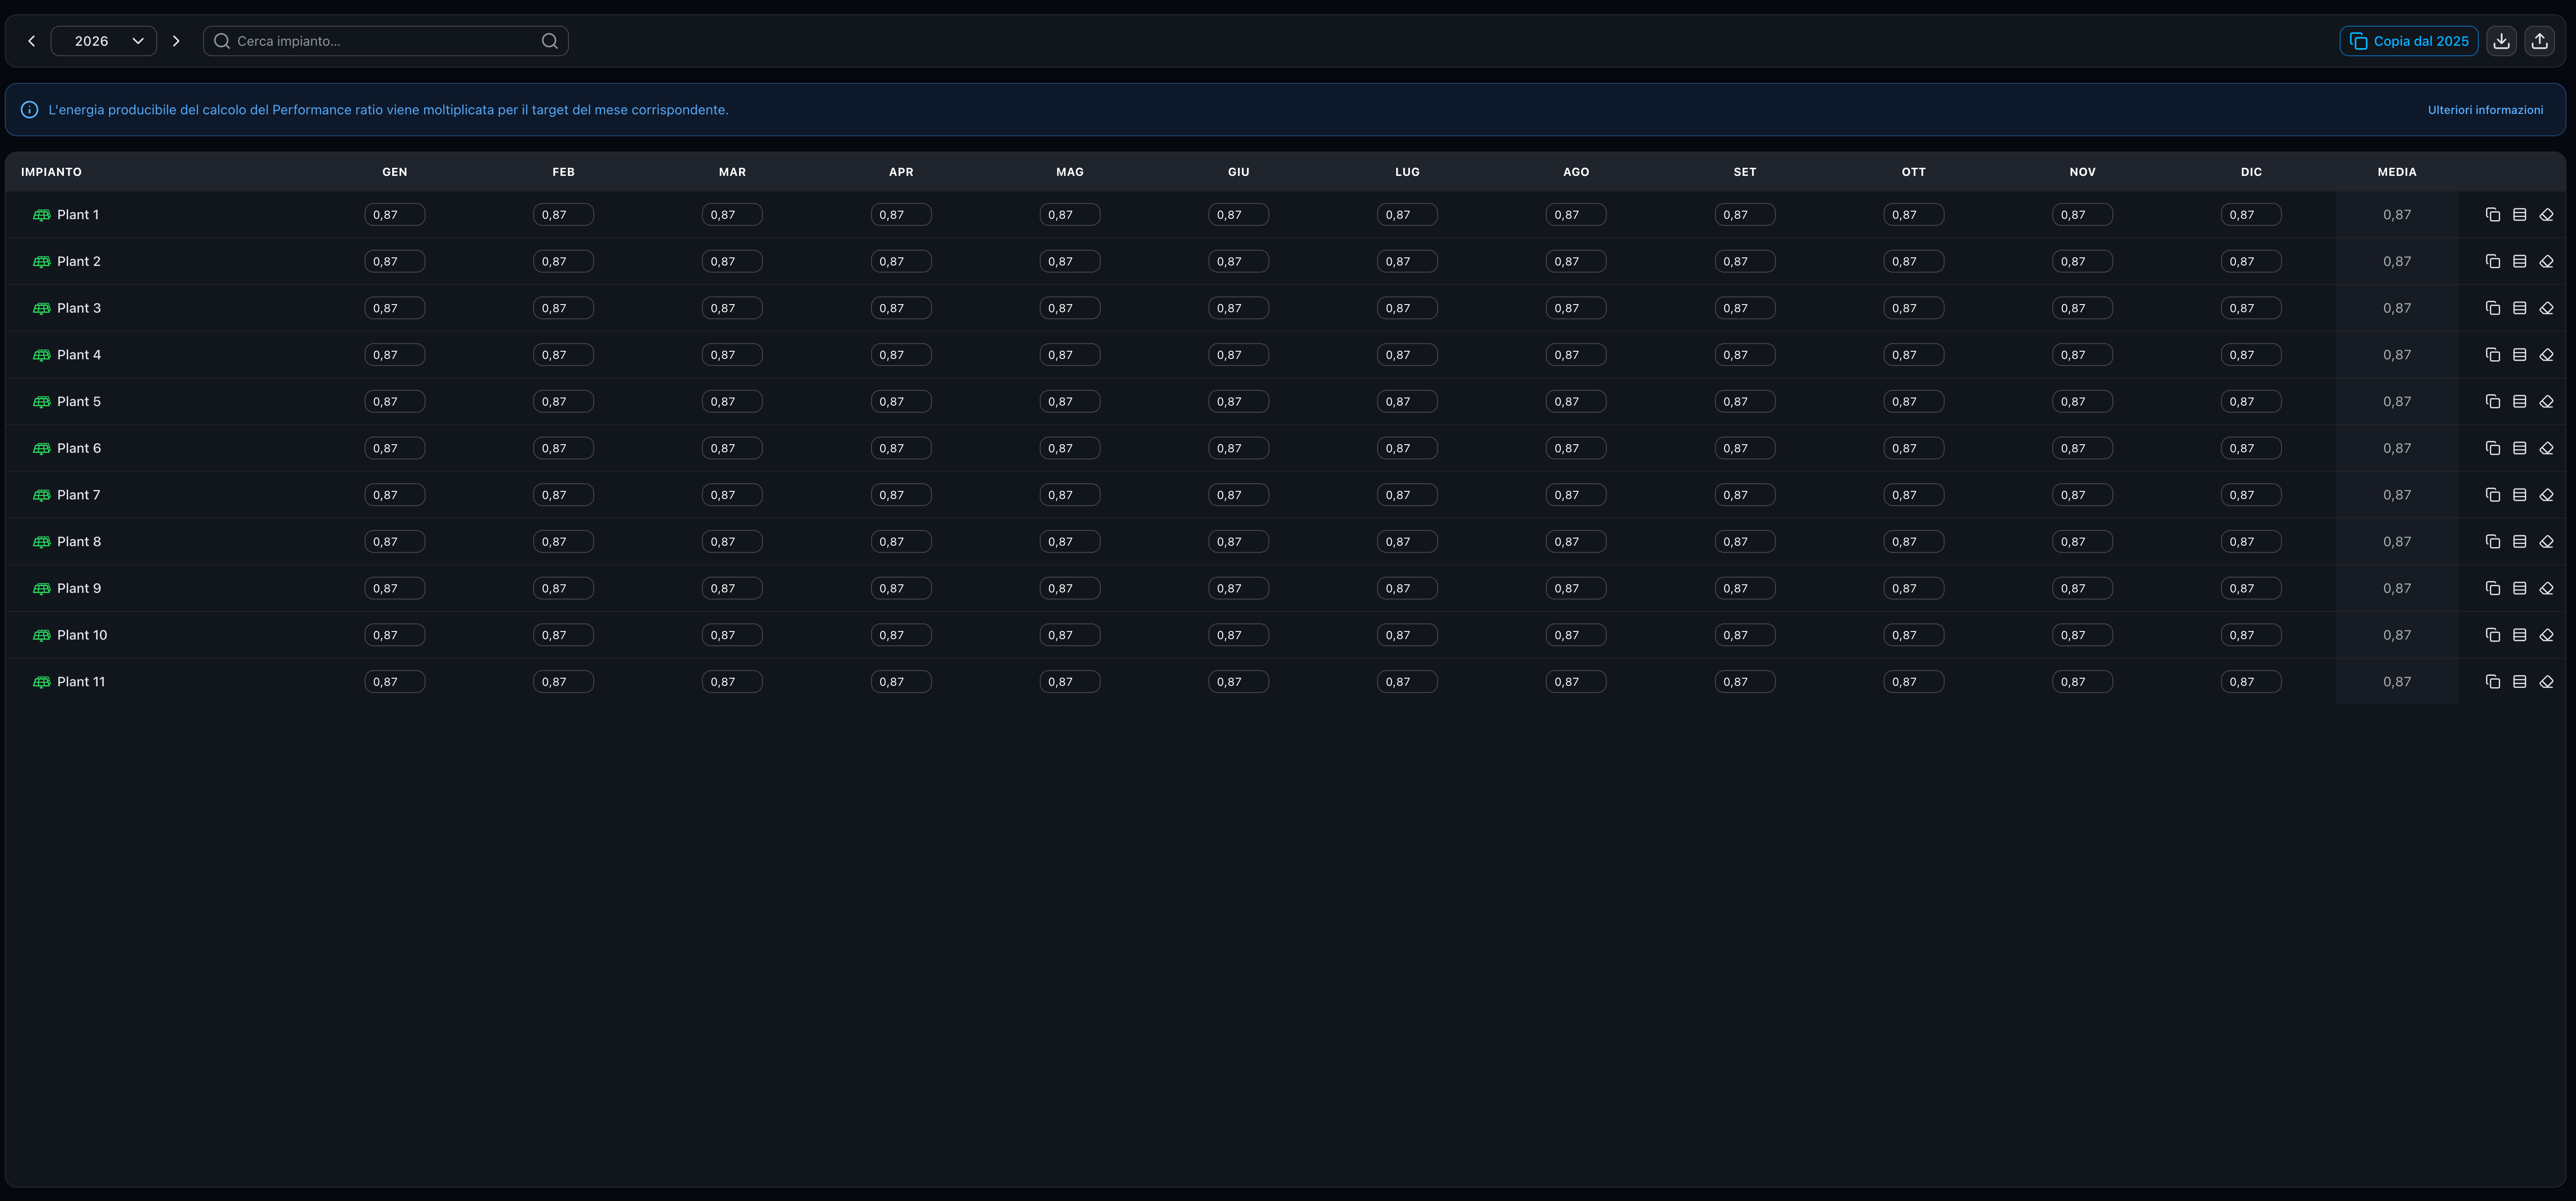Go to the previous year arrow
The width and height of the screenshot is (2576, 1201).
point(31,41)
